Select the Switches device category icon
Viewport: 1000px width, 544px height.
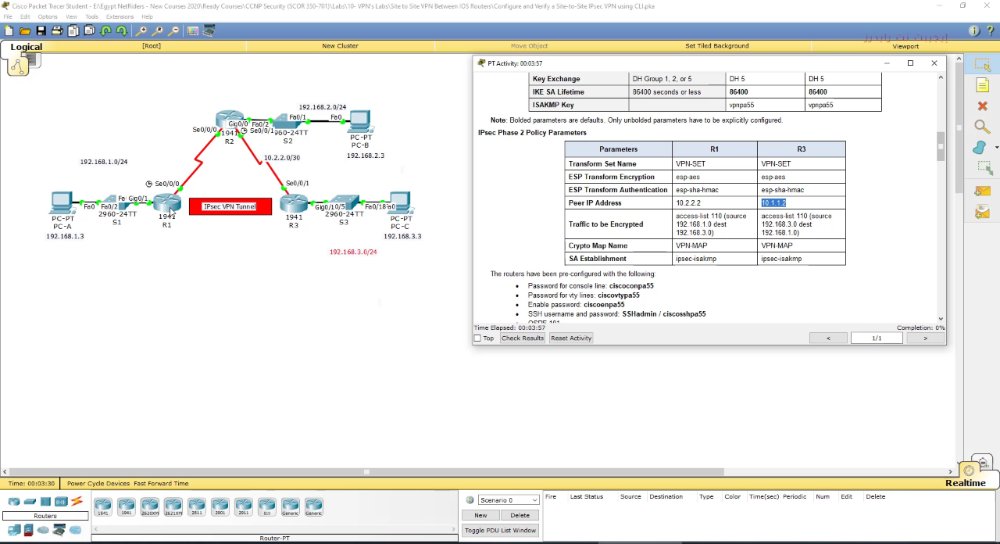click(29, 501)
